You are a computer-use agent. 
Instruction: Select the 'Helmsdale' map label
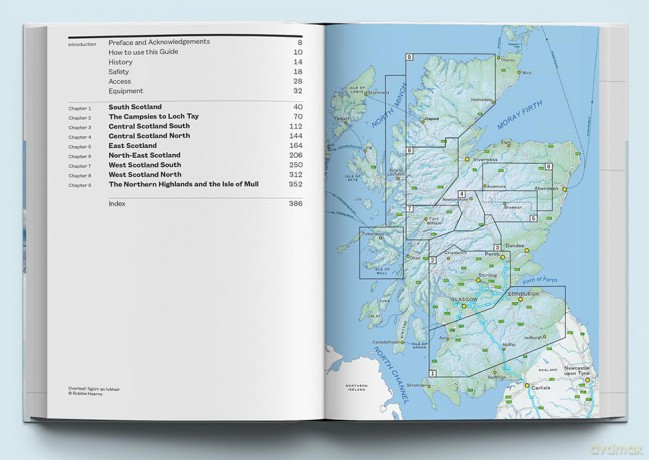pyautogui.click(x=481, y=100)
